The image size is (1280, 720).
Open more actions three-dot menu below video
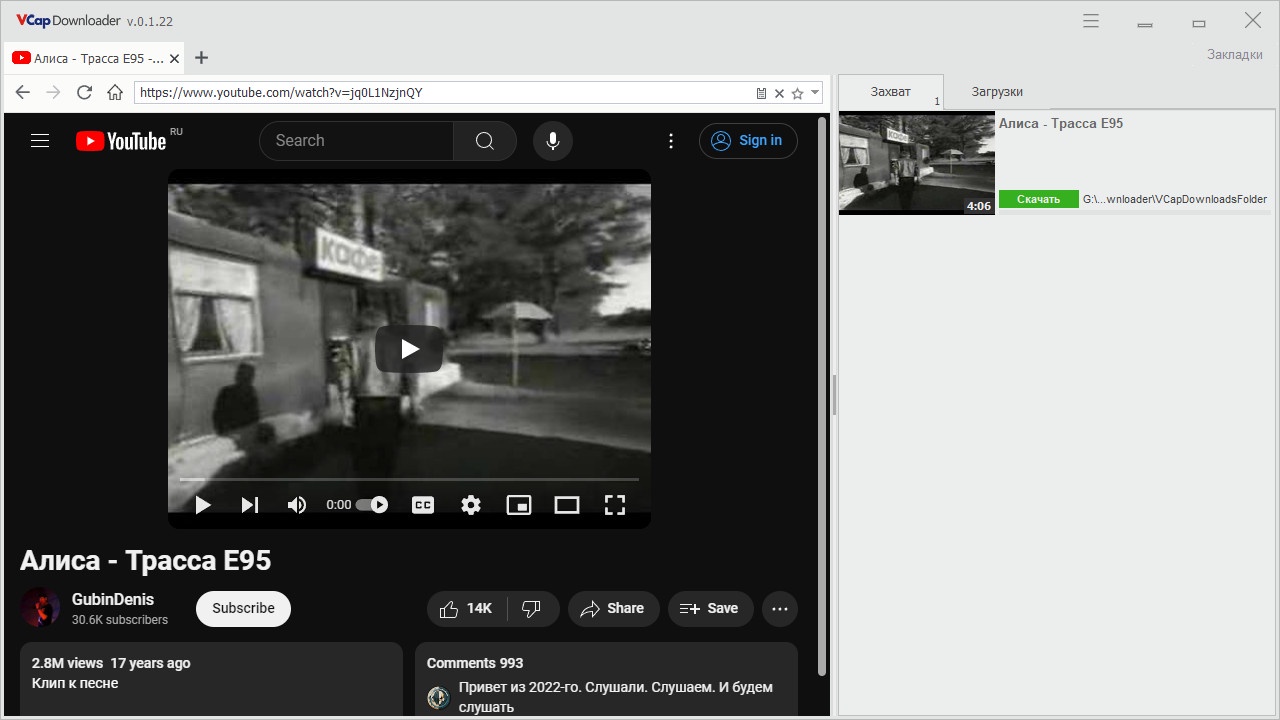[x=780, y=608]
